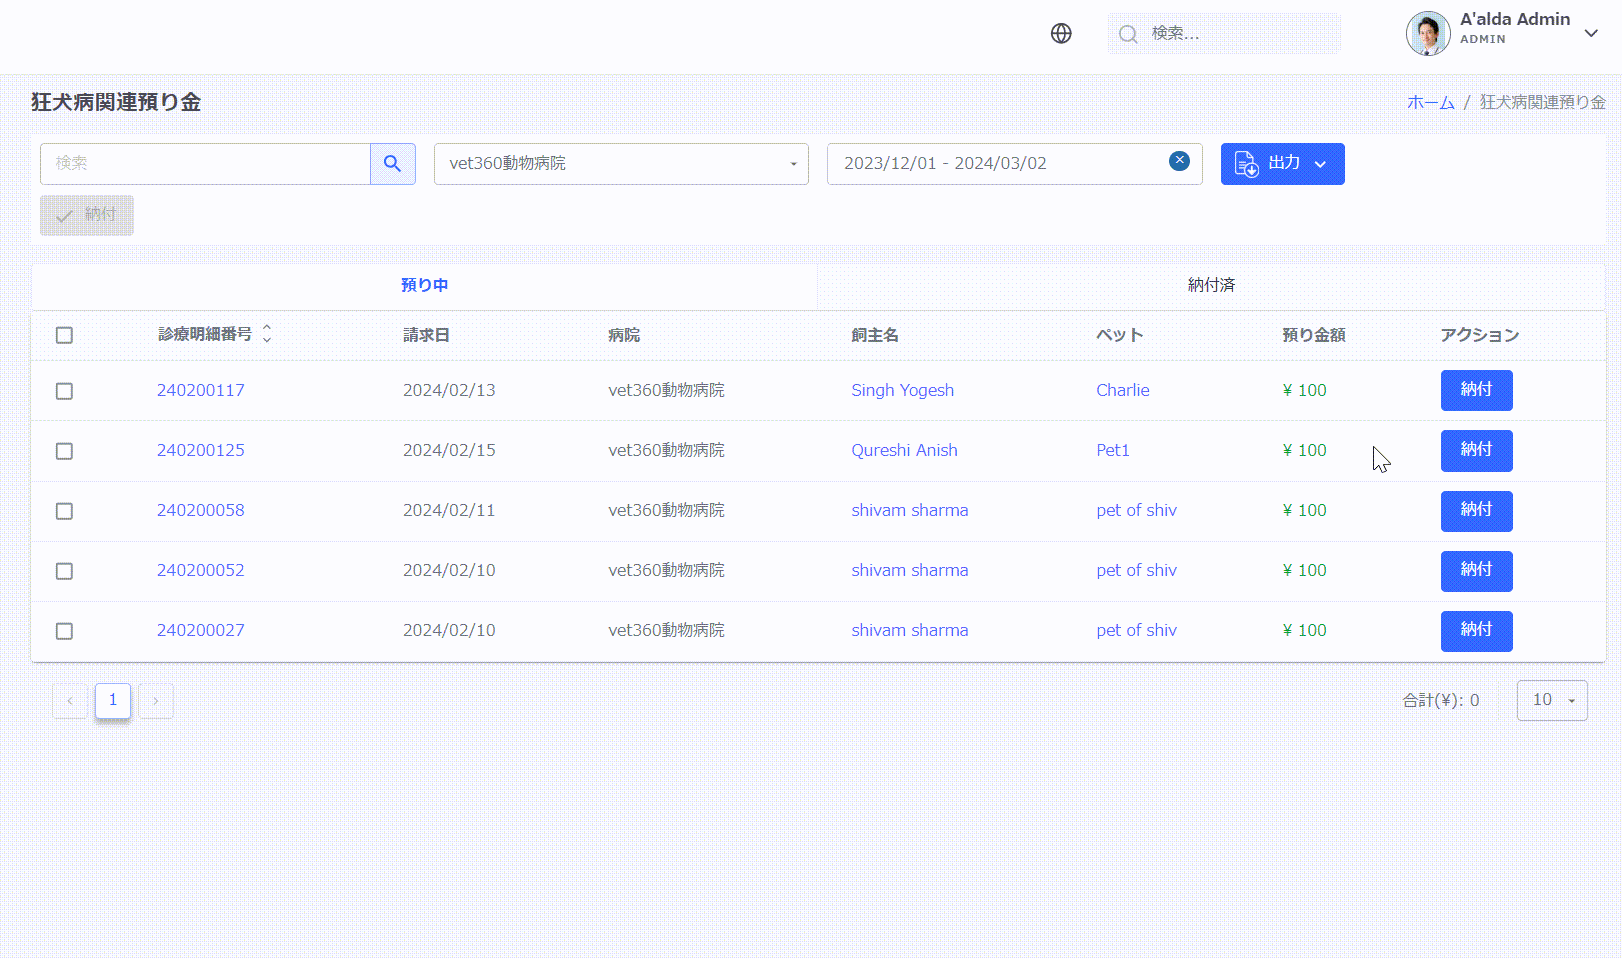Go to previous page arrow
Screen dimensions: 1622x958
pos(70,701)
